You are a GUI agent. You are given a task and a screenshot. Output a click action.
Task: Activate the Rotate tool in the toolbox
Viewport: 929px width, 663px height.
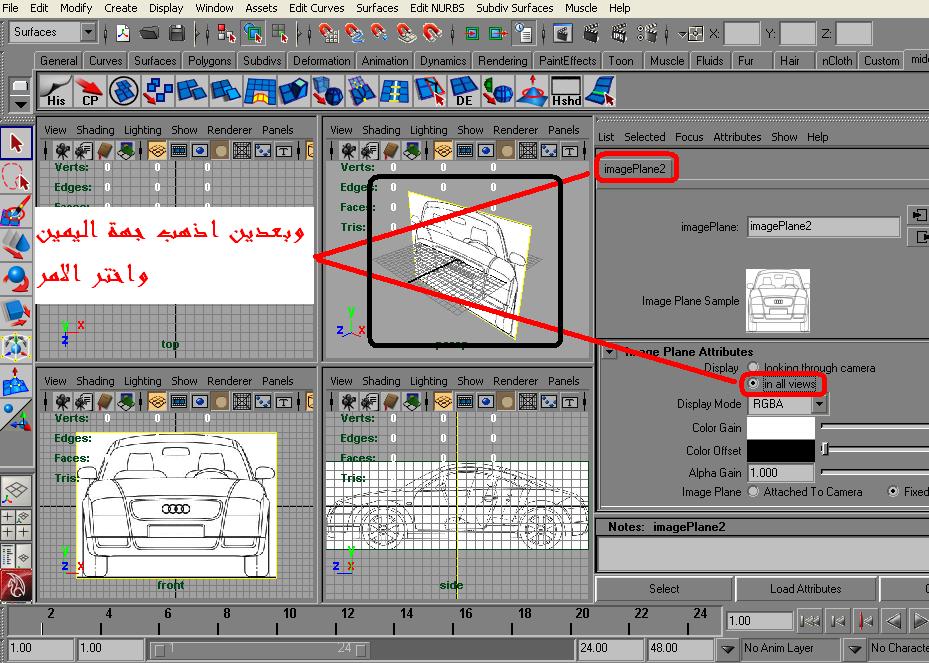(16, 277)
